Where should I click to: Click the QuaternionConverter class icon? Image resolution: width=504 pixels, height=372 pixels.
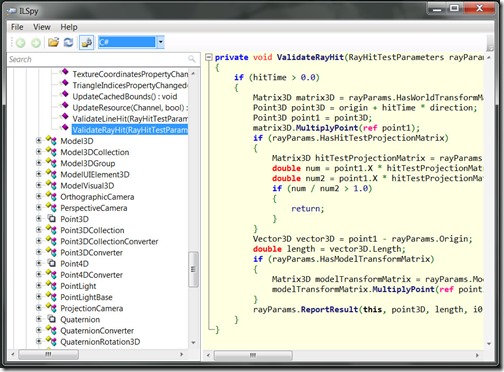click(x=51, y=330)
